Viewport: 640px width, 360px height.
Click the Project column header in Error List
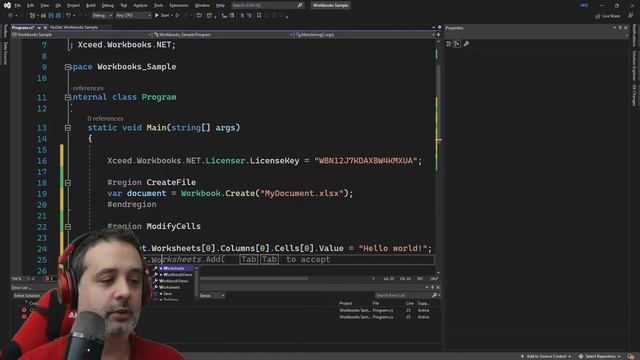[x=345, y=303]
